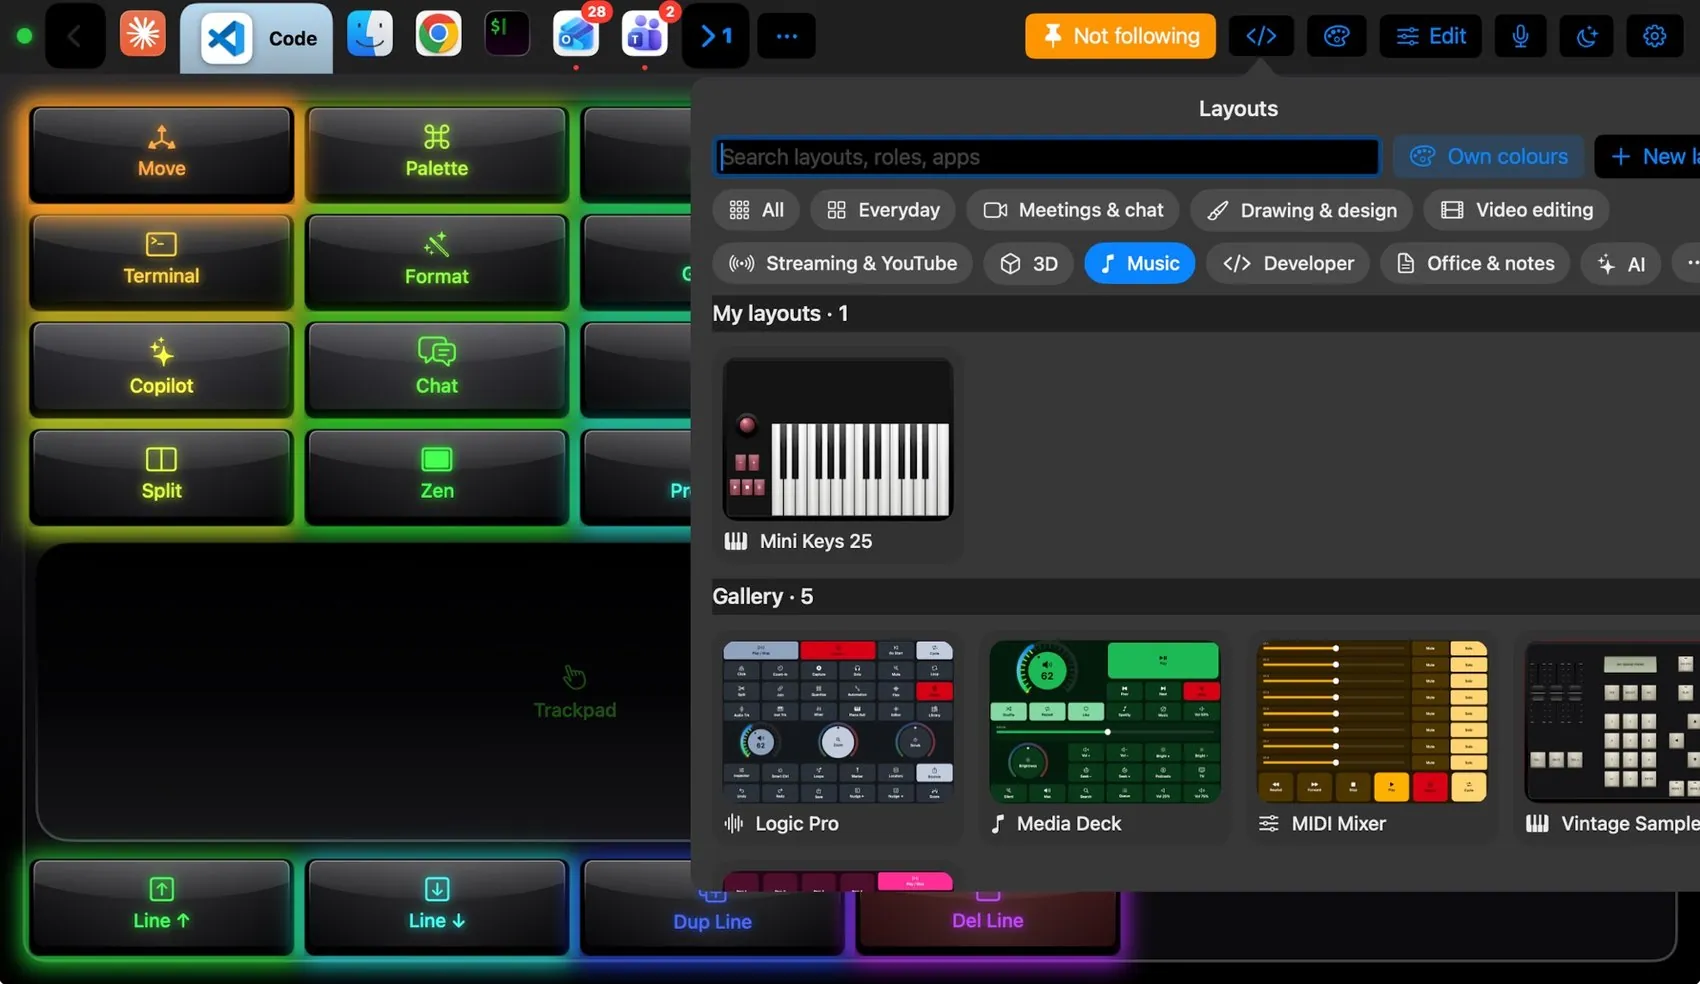The height and width of the screenshot is (984, 1700).
Task: Tap the Copilot sparkle key
Action: click(x=162, y=369)
